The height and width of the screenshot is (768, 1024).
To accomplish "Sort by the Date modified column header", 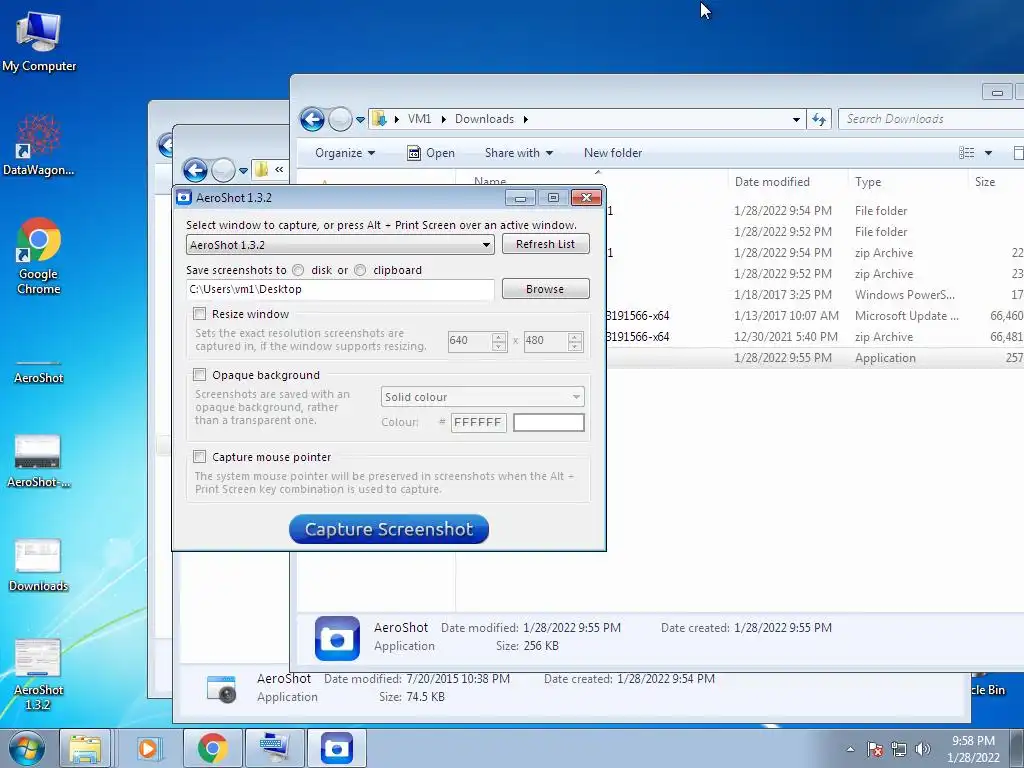I will coord(788,182).
